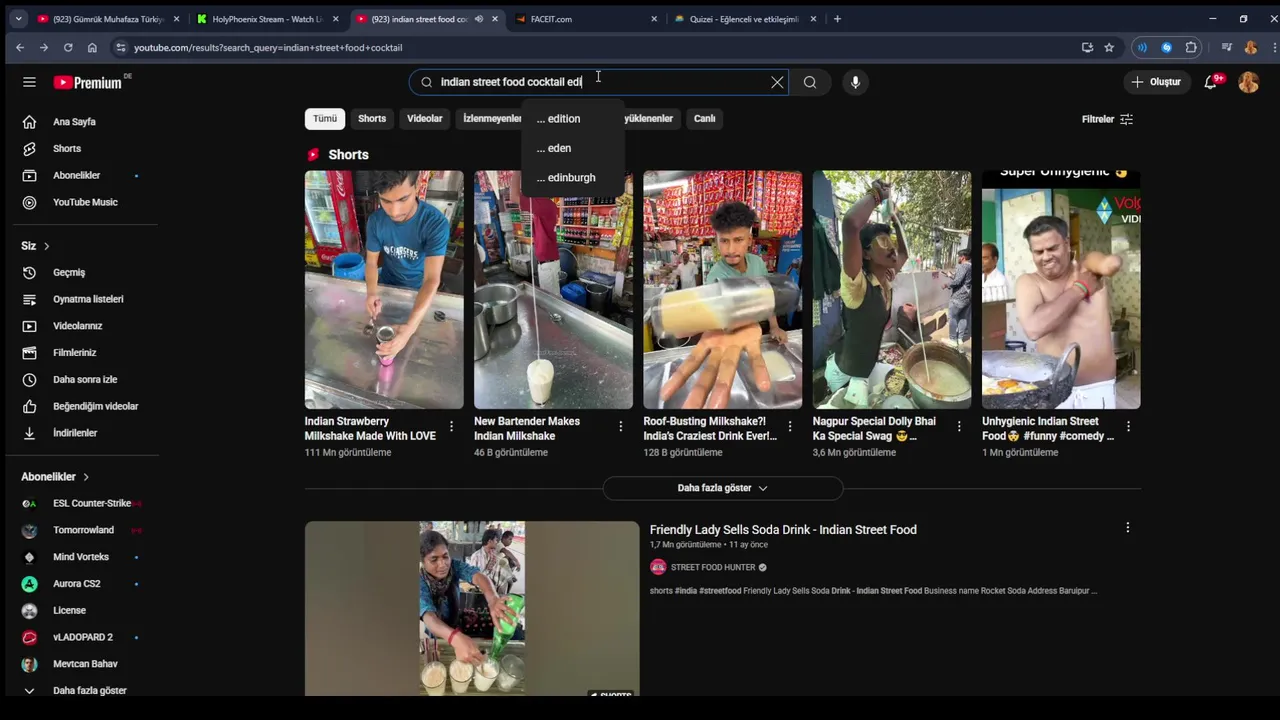This screenshot has height=720, width=1280.
Task: Reload the page with browser refresh
Action: point(68,47)
